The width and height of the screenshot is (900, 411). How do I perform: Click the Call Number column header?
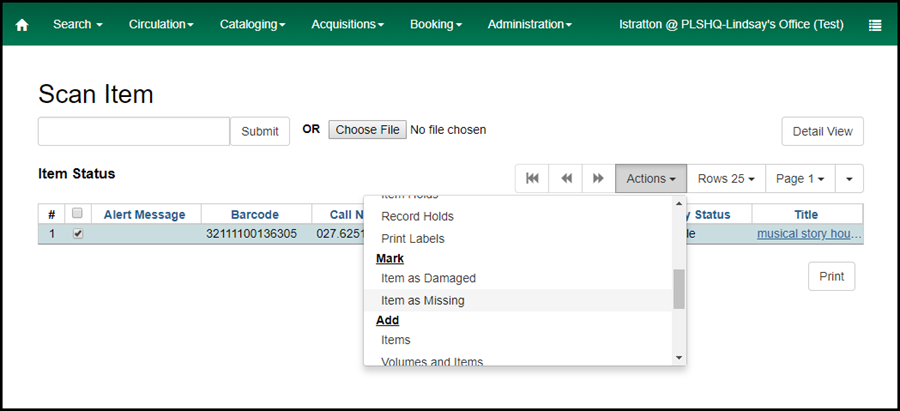[347, 215]
